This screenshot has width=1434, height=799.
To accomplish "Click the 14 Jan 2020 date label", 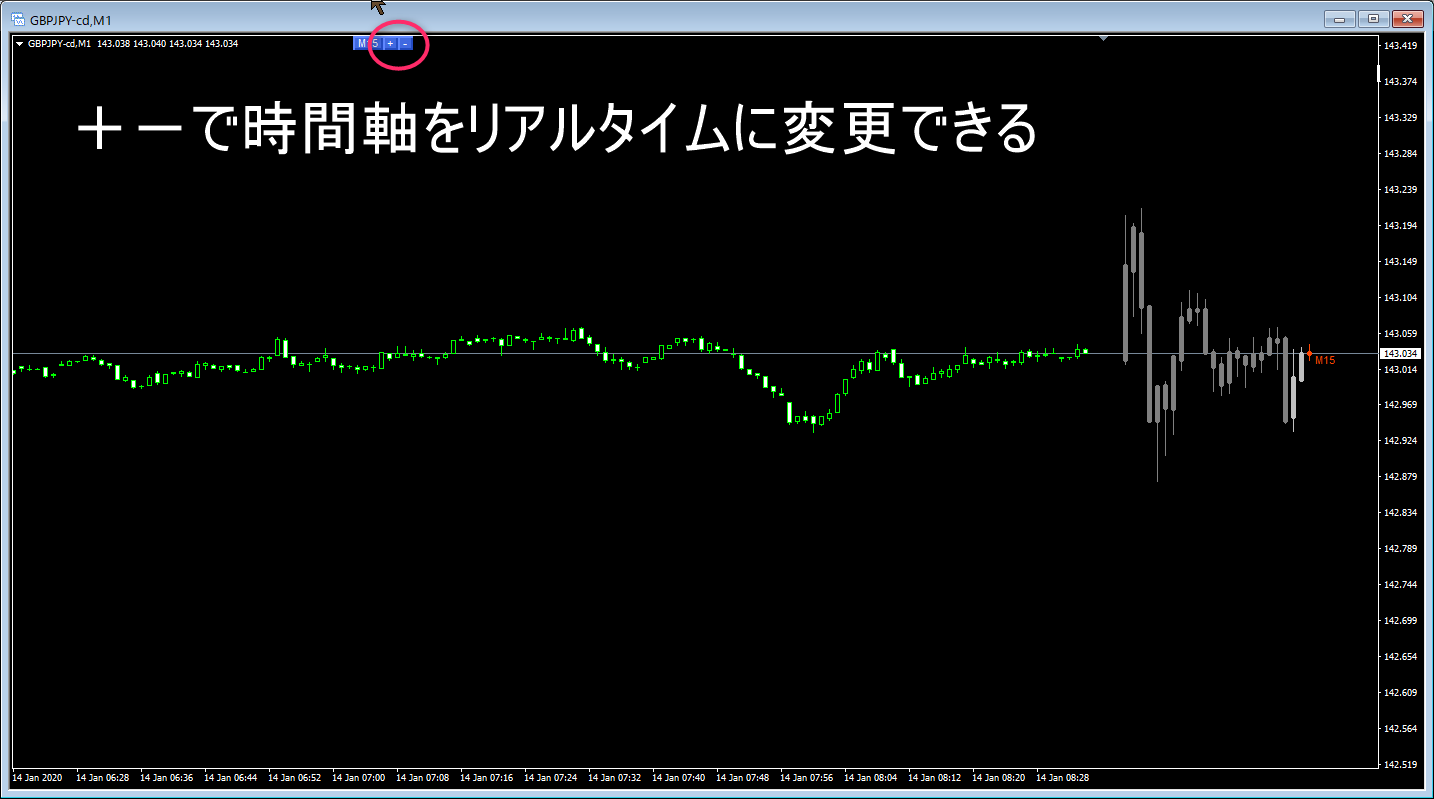I will pos(37,777).
